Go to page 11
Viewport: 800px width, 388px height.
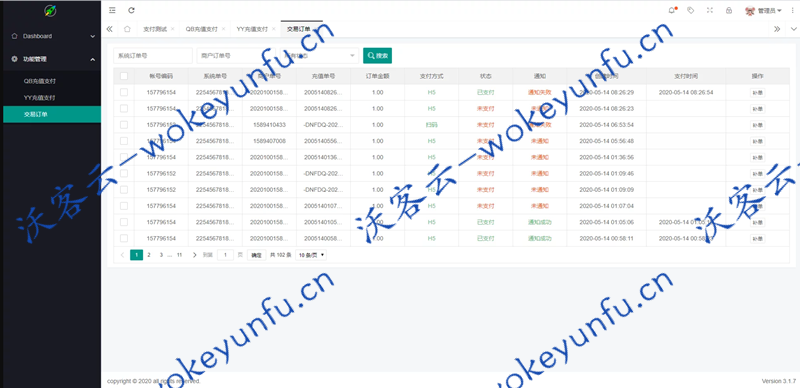pos(179,255)
